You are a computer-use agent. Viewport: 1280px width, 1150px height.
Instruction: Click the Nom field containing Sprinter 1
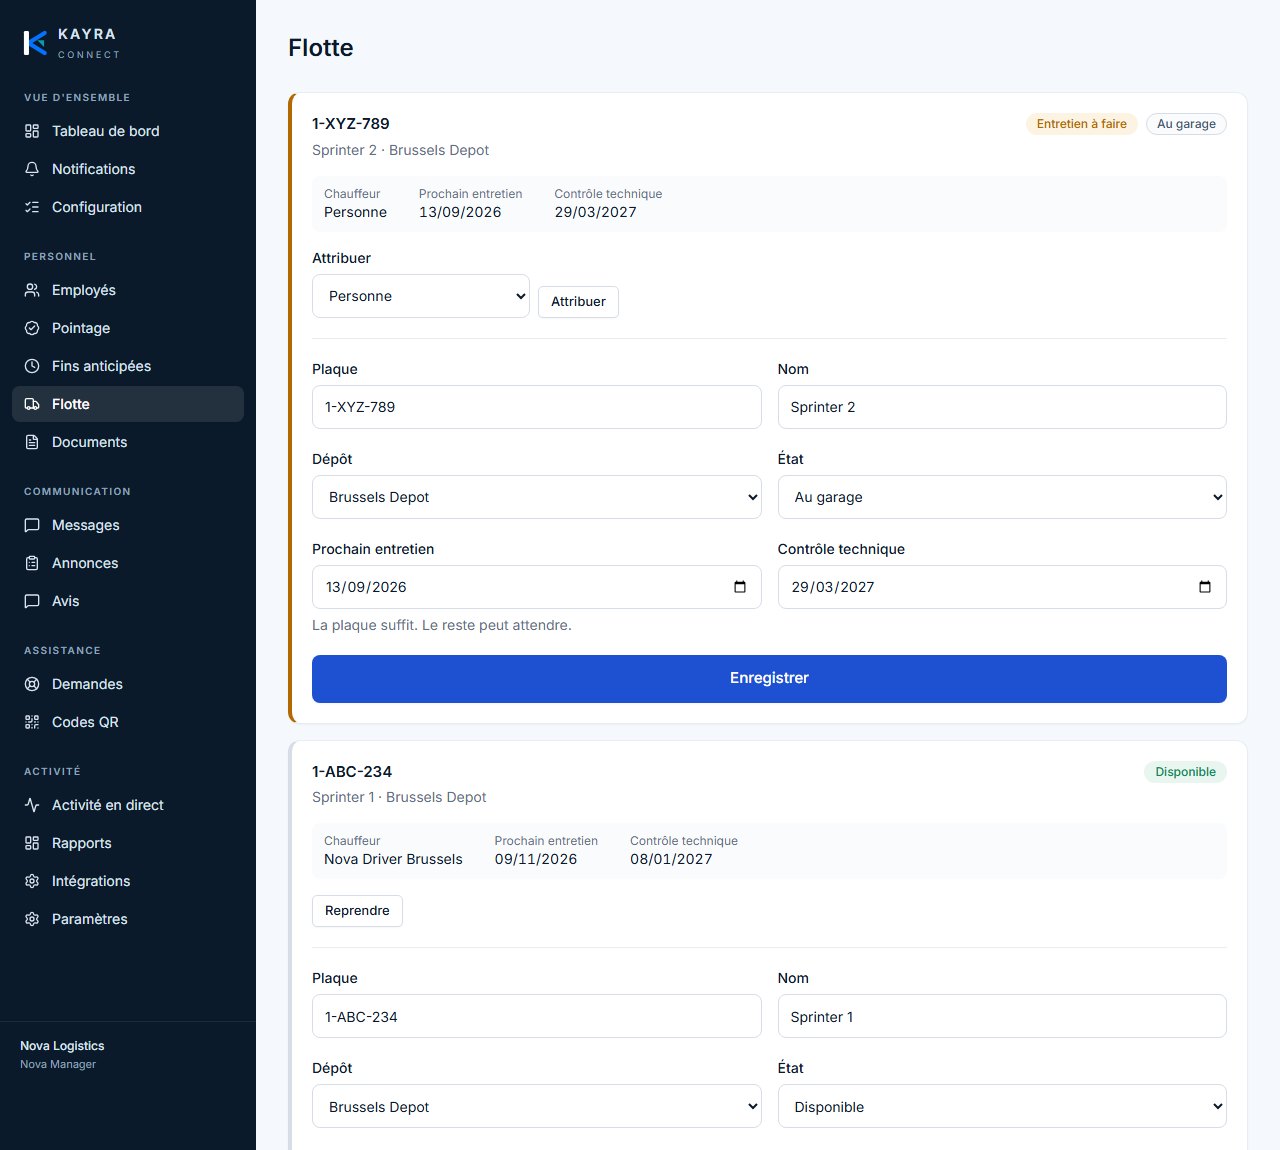[x=1002, y=1016]
